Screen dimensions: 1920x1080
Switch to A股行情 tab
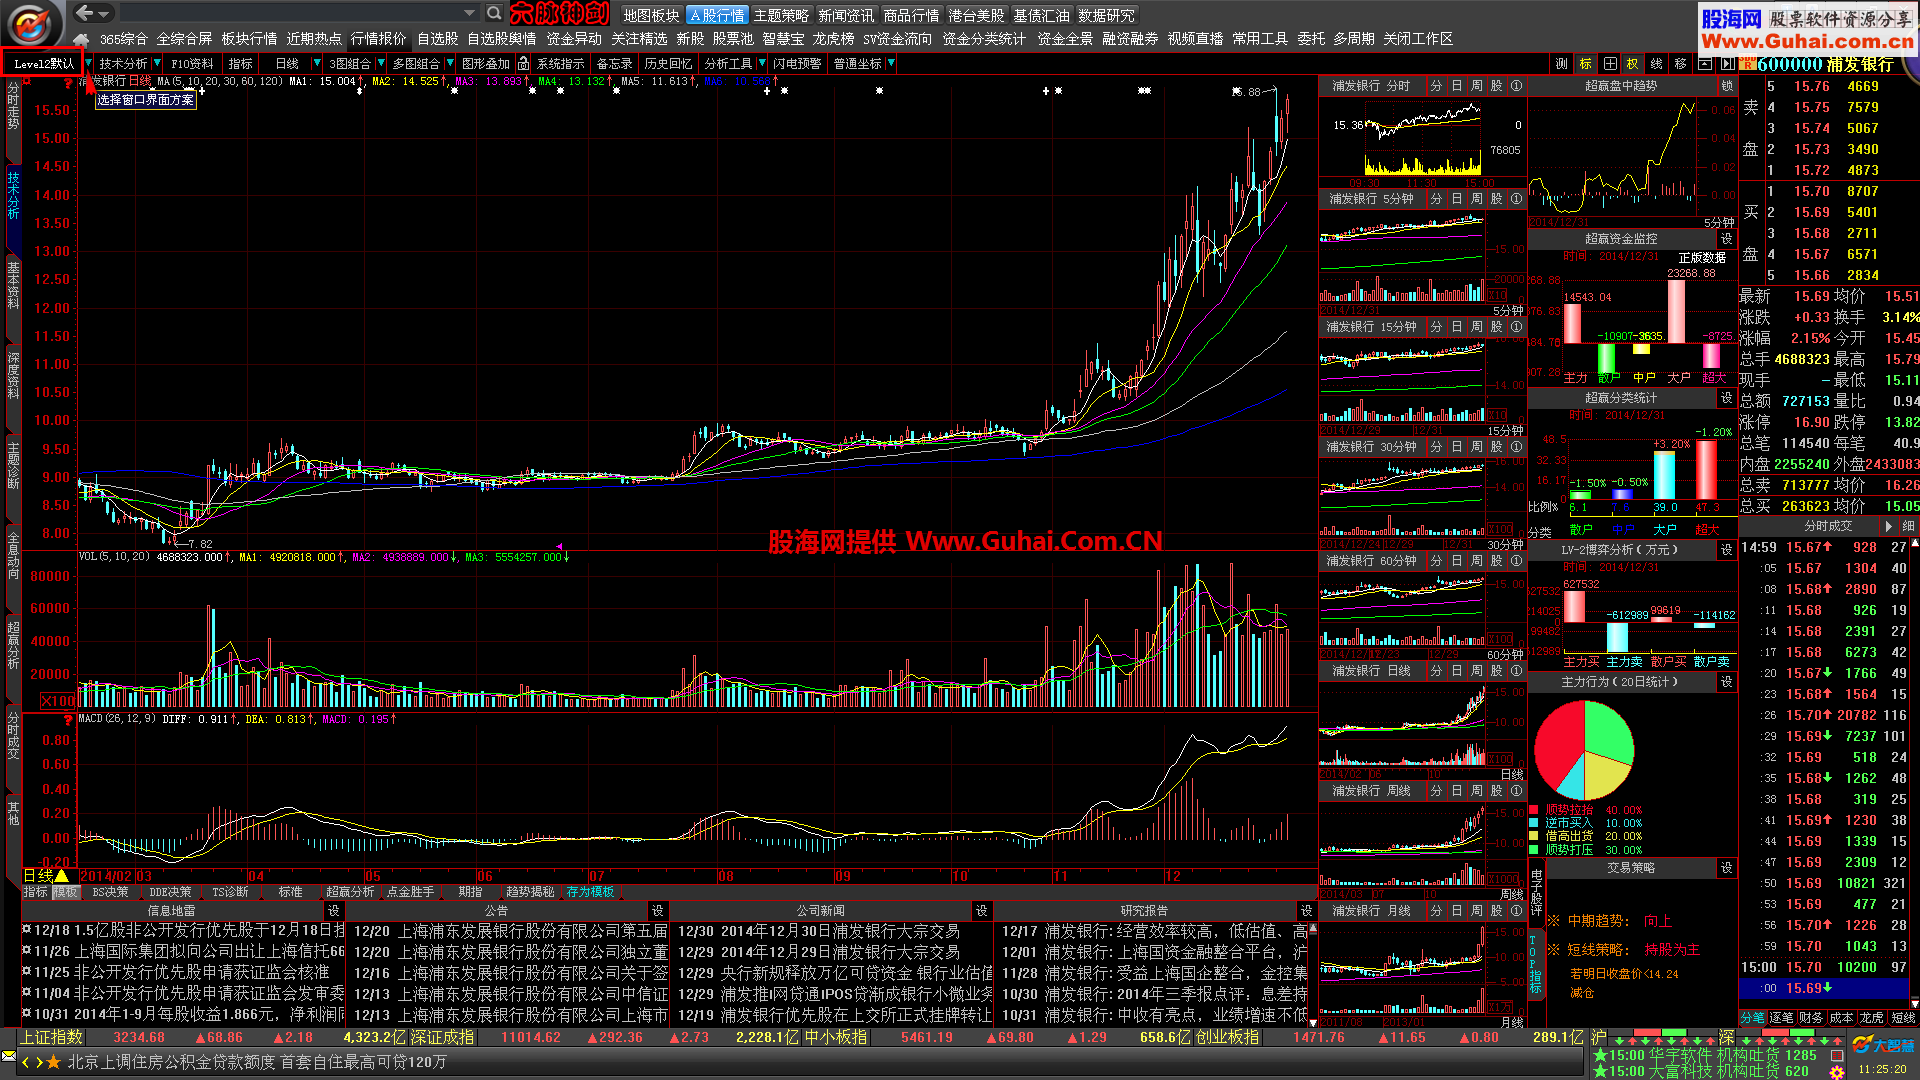pos(716,15)
